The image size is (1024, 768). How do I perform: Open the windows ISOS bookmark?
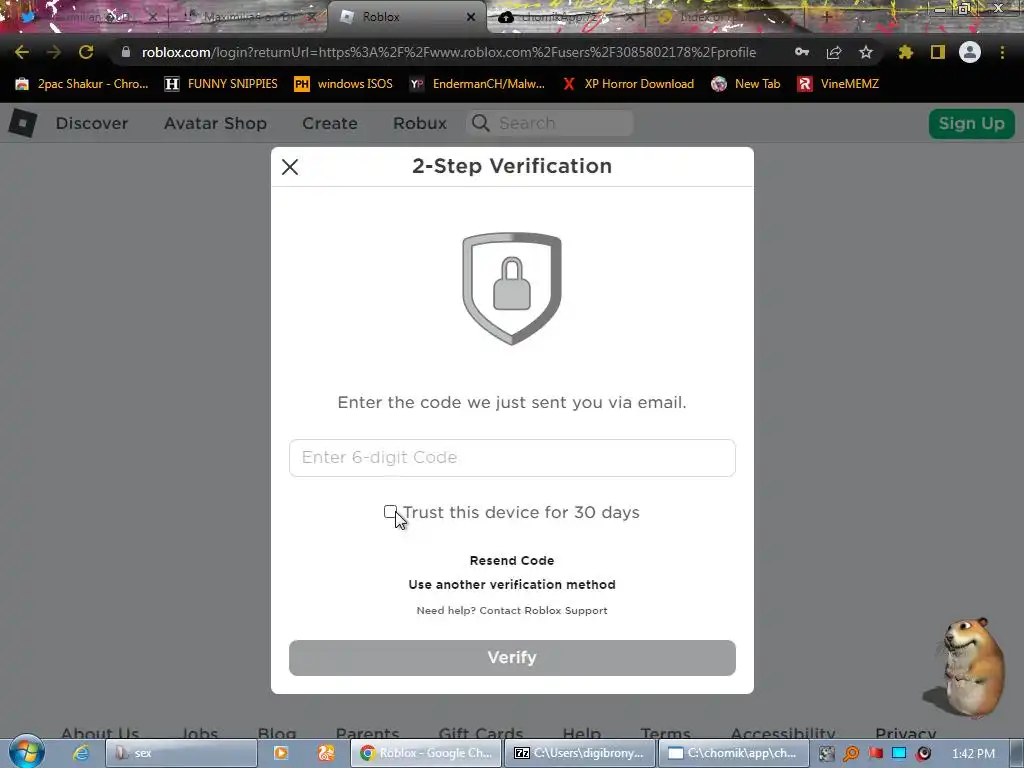(x=344, y=84)
